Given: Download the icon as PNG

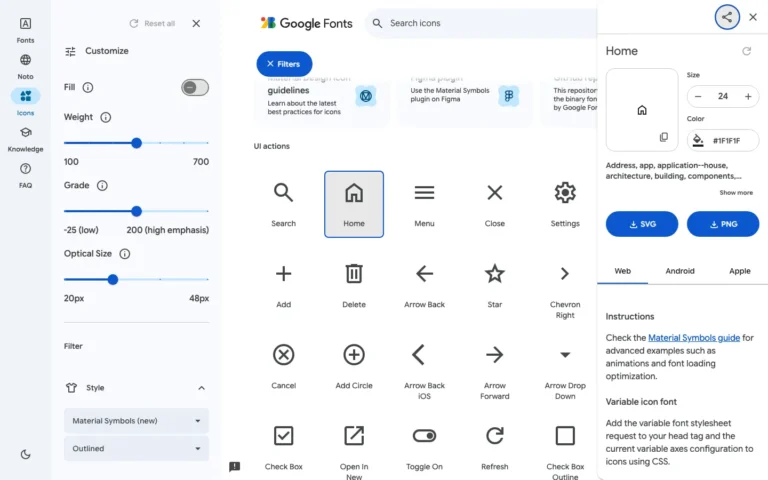Looking at the screenshot, I should (x=723, y=224).
